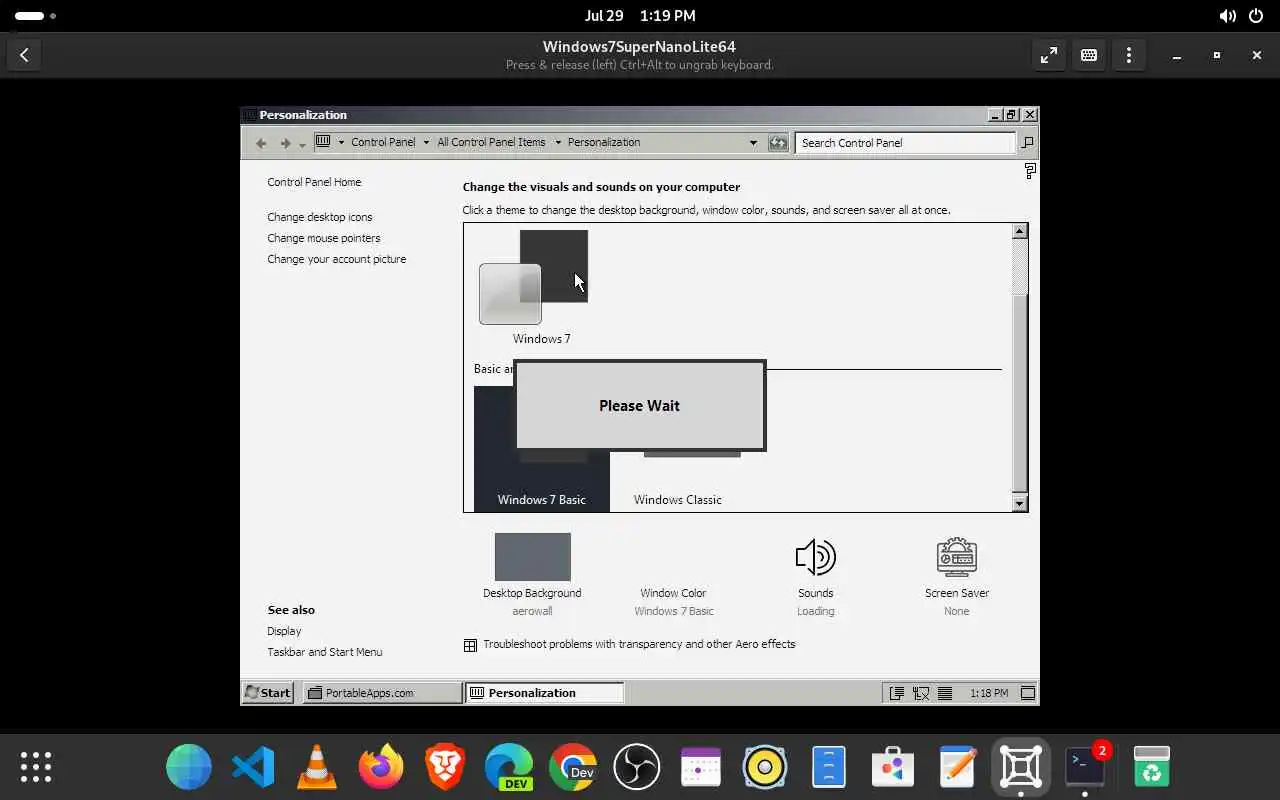Viewport: 1280px width, 800px height.
Task: Click the Personalization taskbar button
Action: pyautogui.click(x=545, y=692)
